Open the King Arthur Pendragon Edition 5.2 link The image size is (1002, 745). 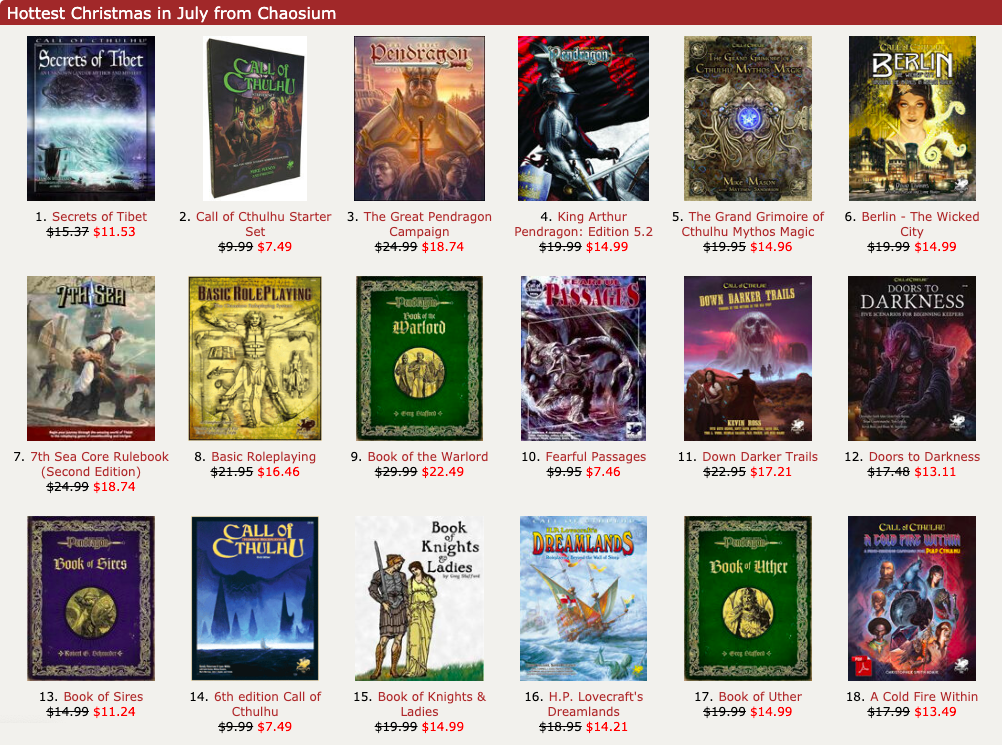point(583,224)
